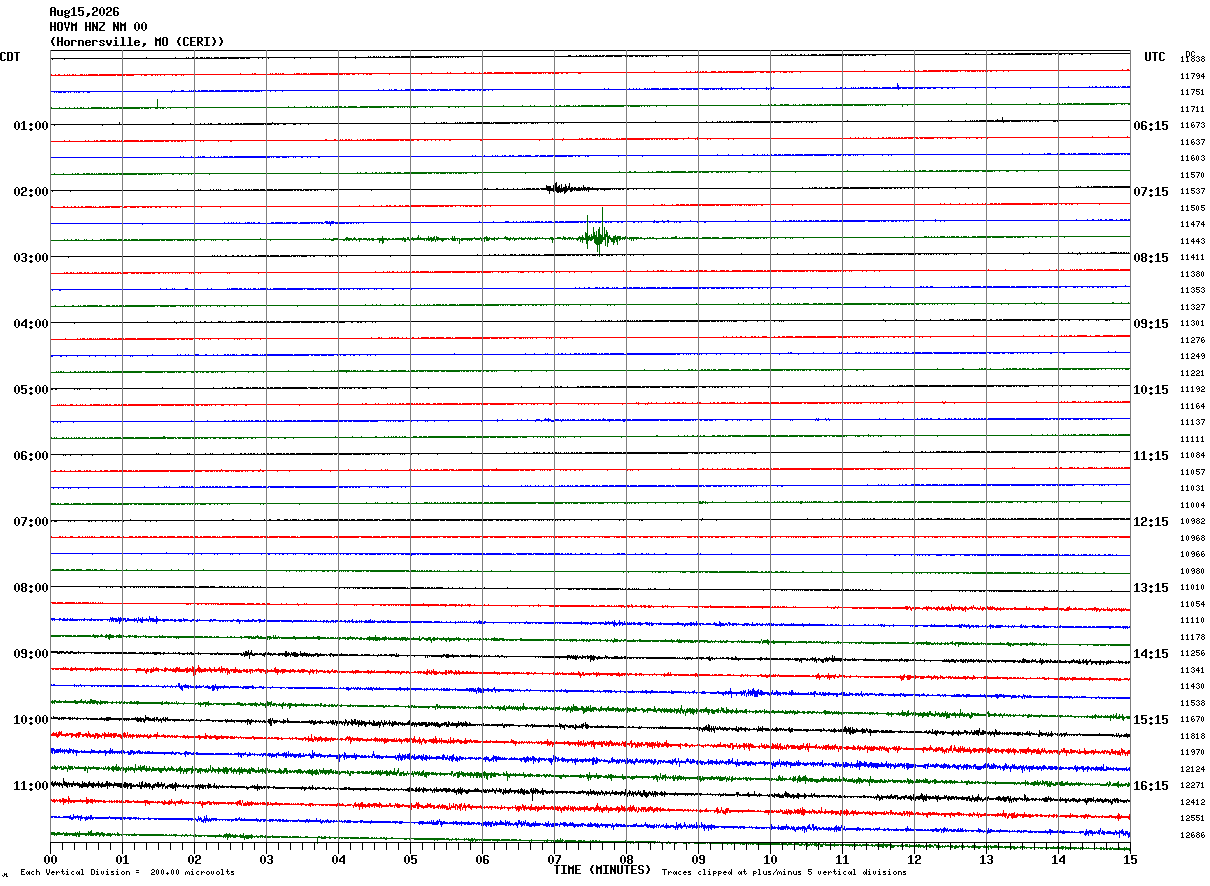The width and height of the screenshot is (1210, 886).
Task: Click the minute axis tick label 03
Action: pos(266,859)
